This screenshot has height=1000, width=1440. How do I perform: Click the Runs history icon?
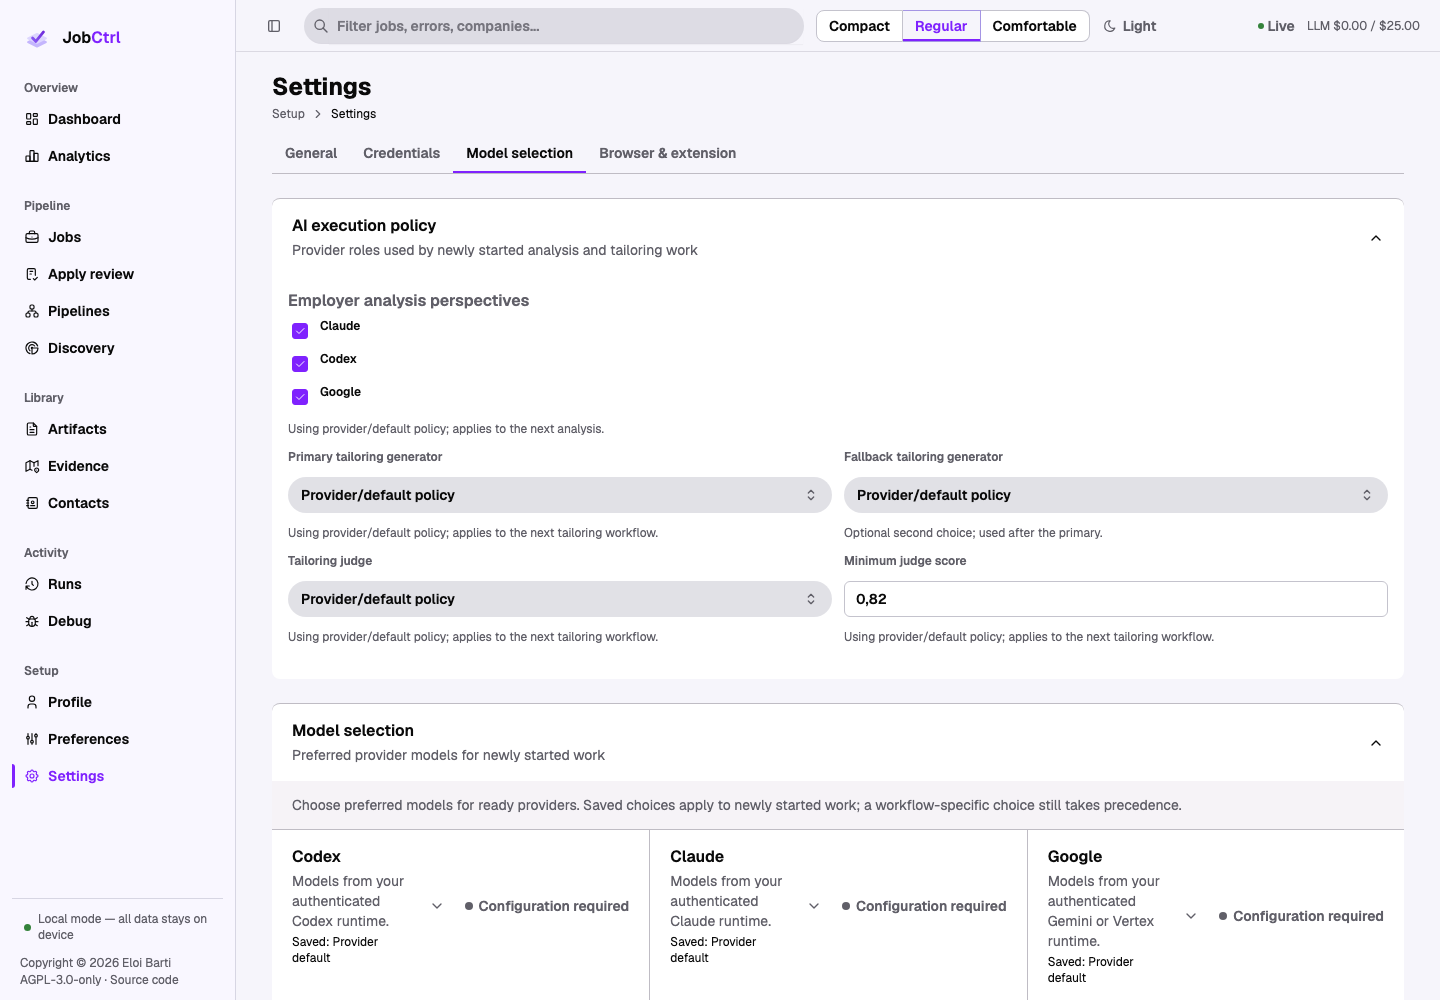pos(32,584)
